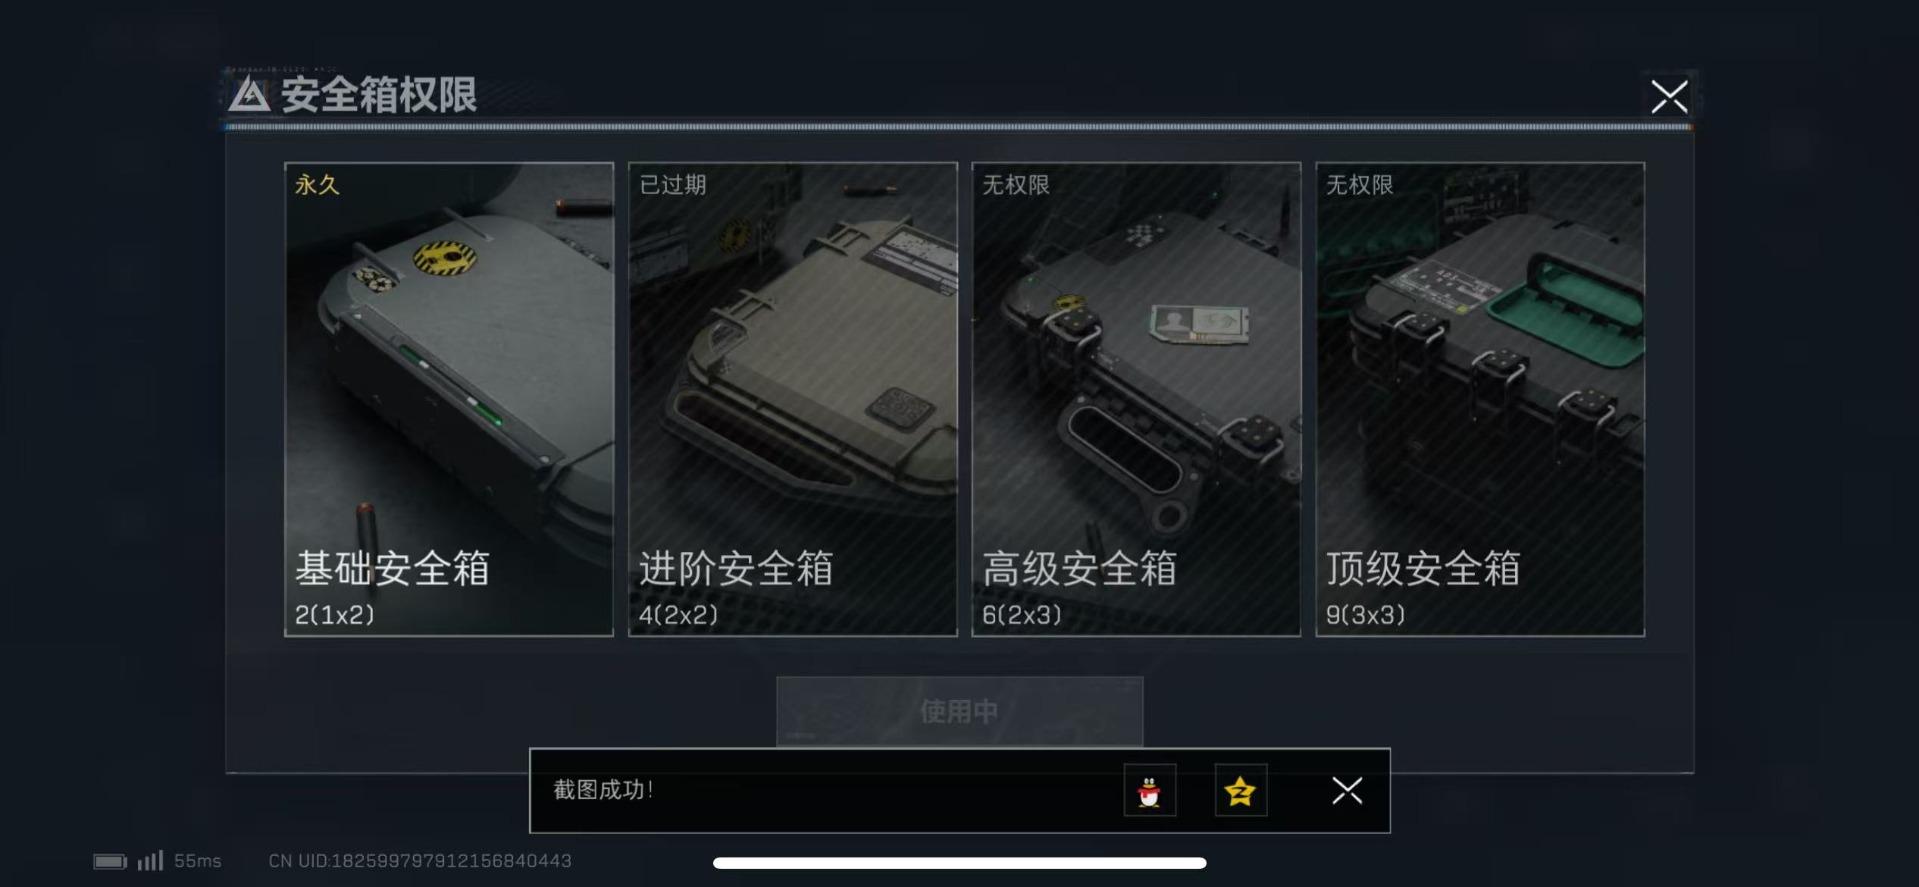The height and width of the screenshot is (887, 1919).
Task: Click the 安全箱权限 title text
Action: click(x=379, y=95)
